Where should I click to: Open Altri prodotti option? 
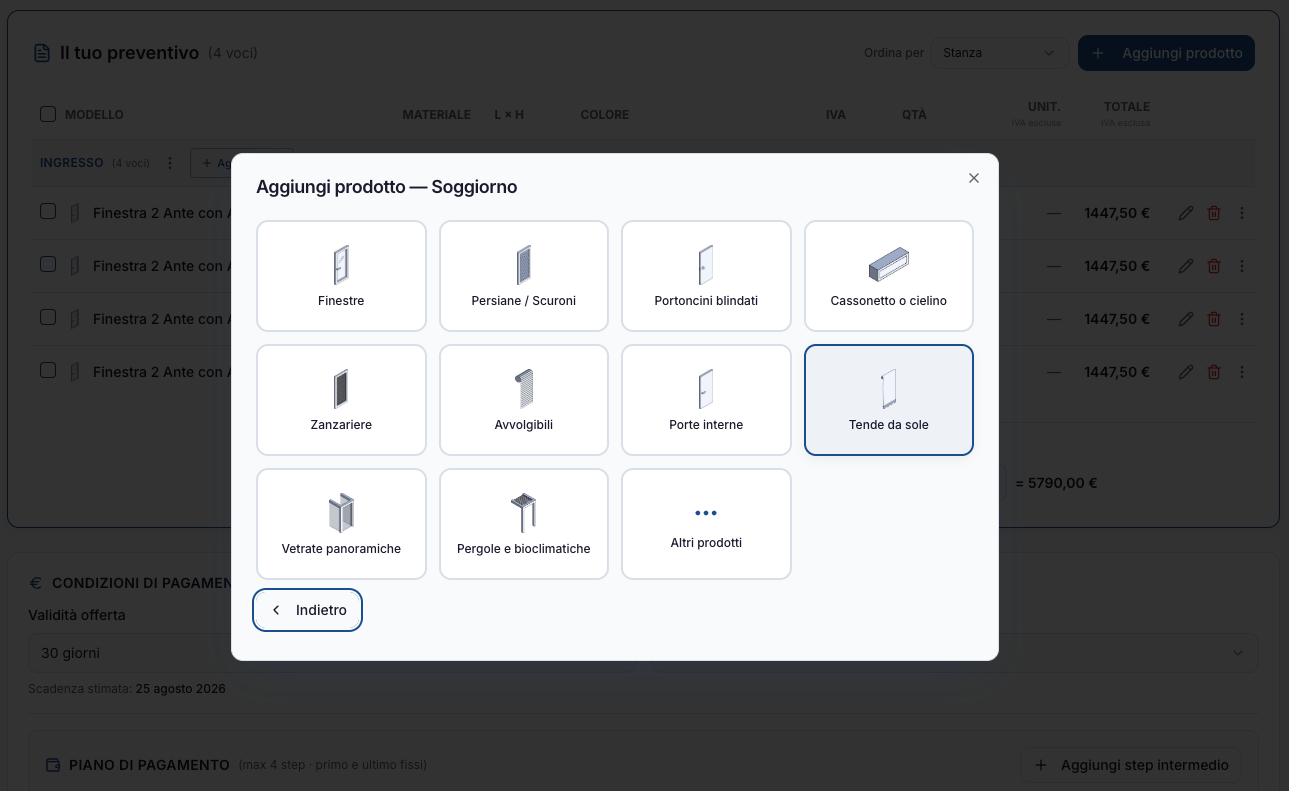click(706, 524)
